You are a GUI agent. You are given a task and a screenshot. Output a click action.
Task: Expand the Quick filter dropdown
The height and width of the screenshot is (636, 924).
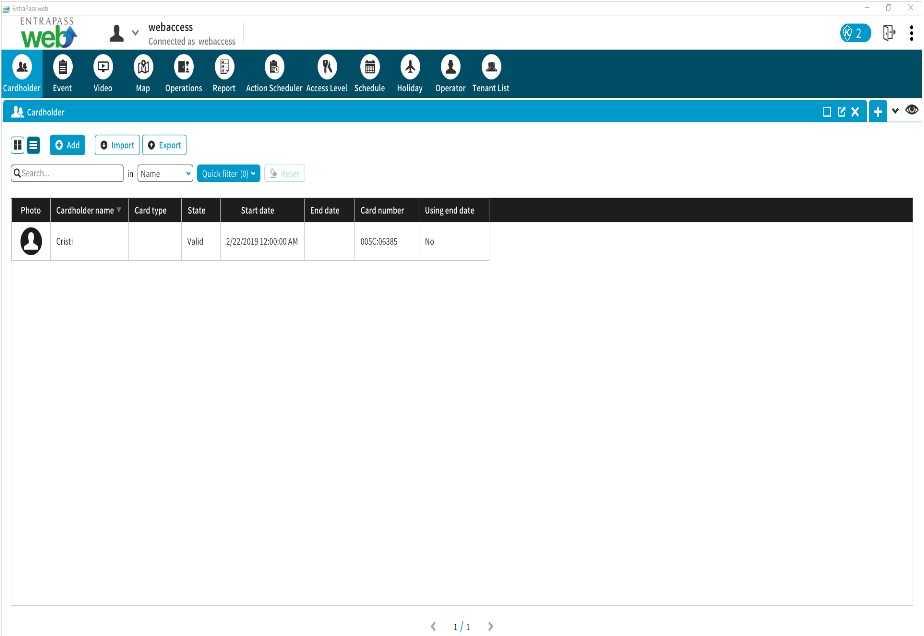(x=229, y=173)
